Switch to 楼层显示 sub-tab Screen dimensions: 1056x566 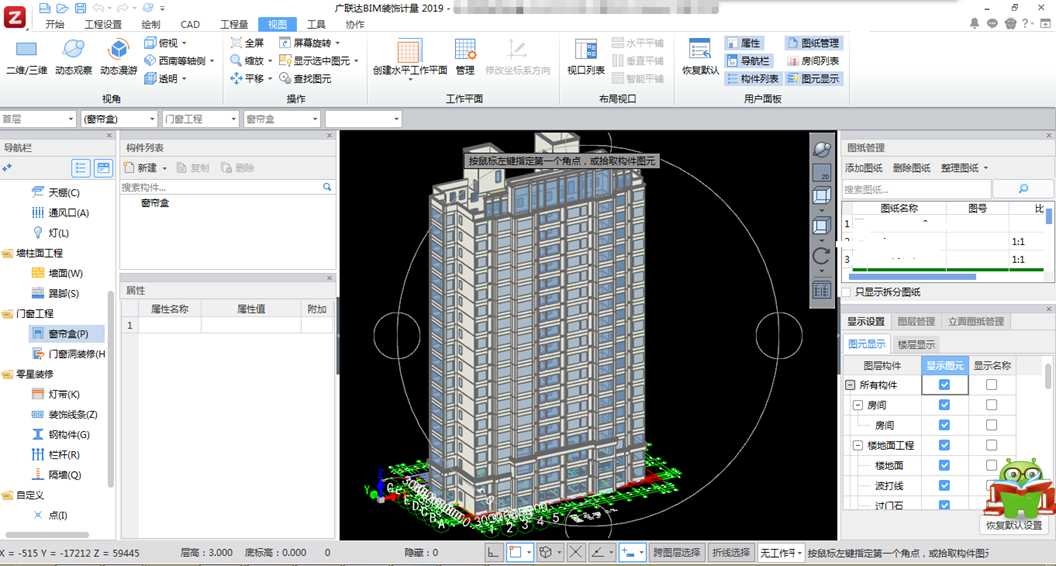[x=916, y=344]
